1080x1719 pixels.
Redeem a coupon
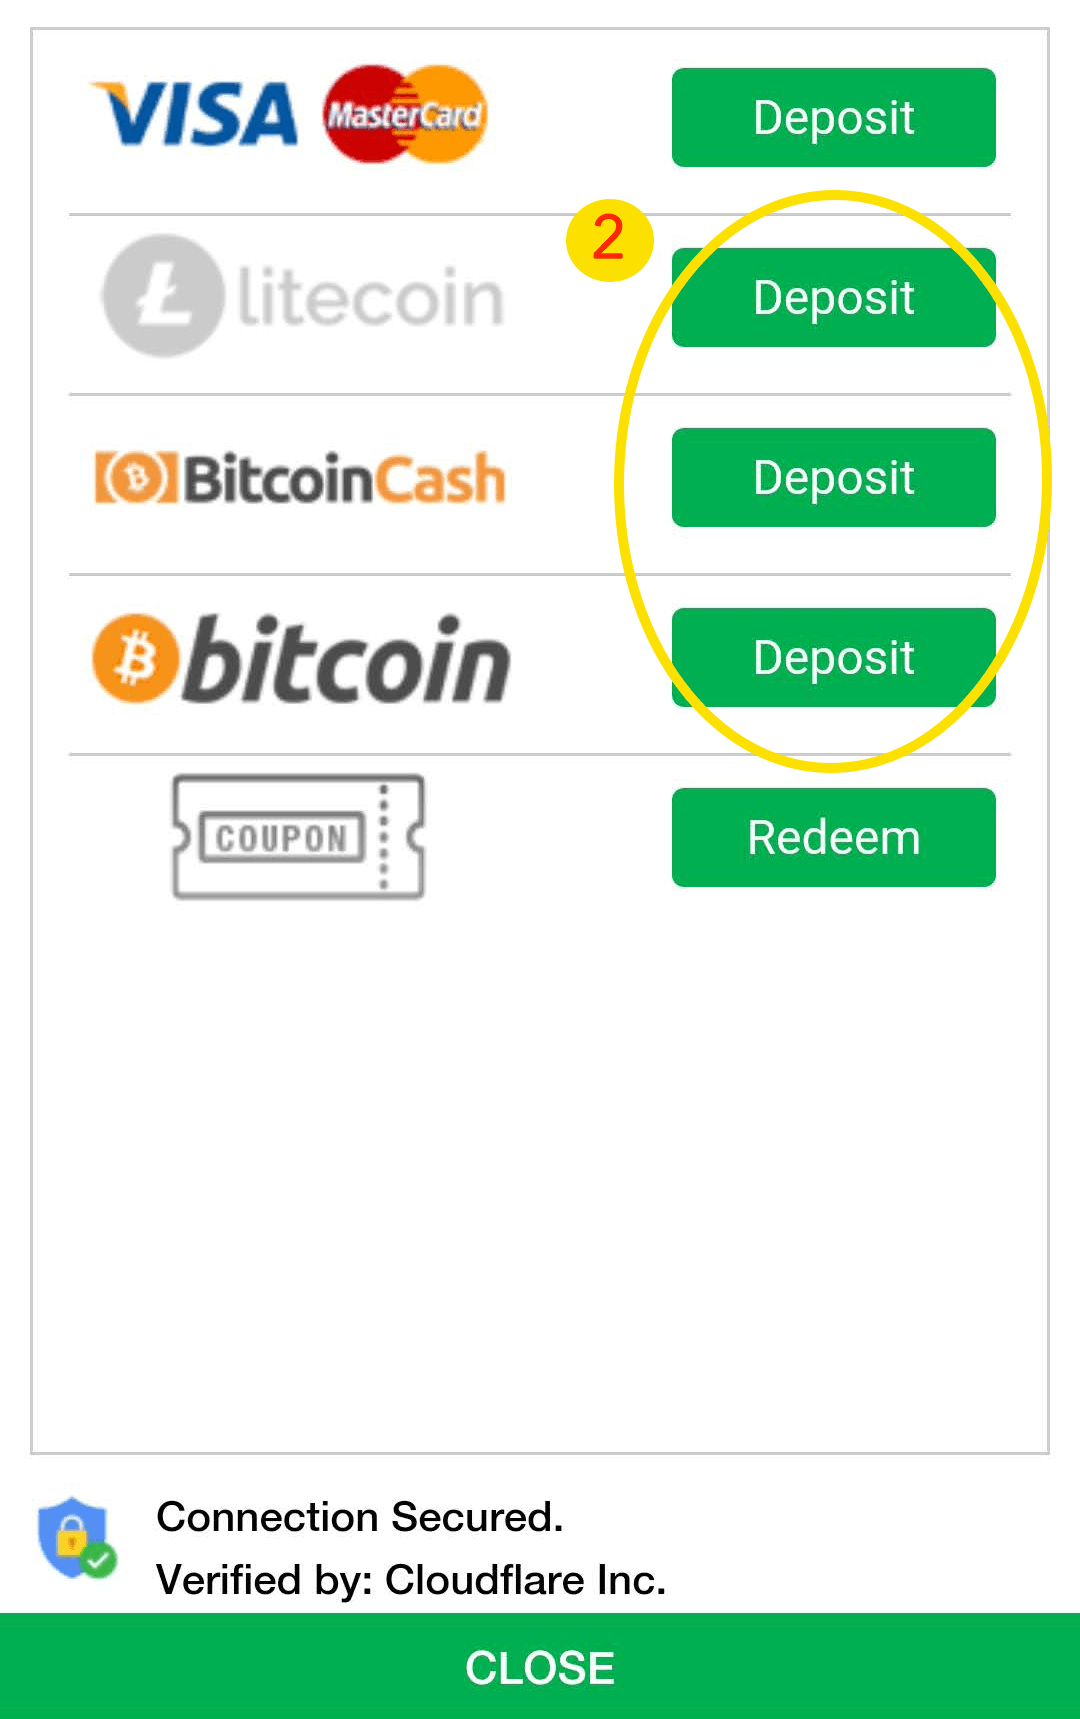pos(834,837)
